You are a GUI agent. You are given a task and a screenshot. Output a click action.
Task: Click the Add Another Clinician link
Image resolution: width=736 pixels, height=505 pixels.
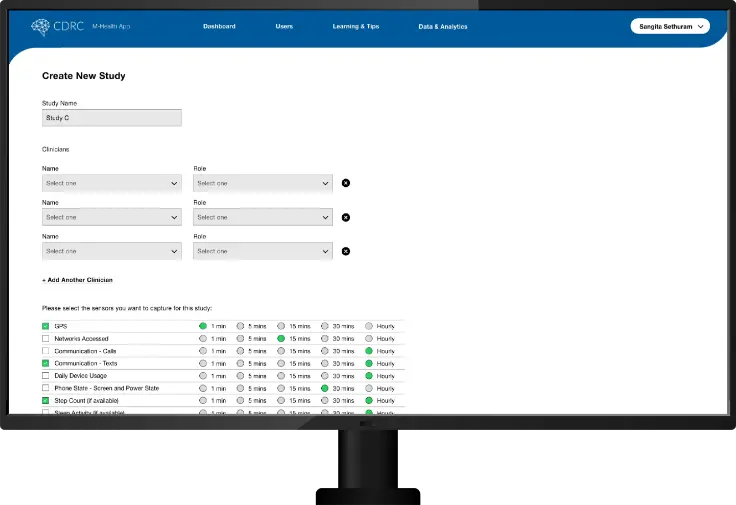[x=77, y=280]
